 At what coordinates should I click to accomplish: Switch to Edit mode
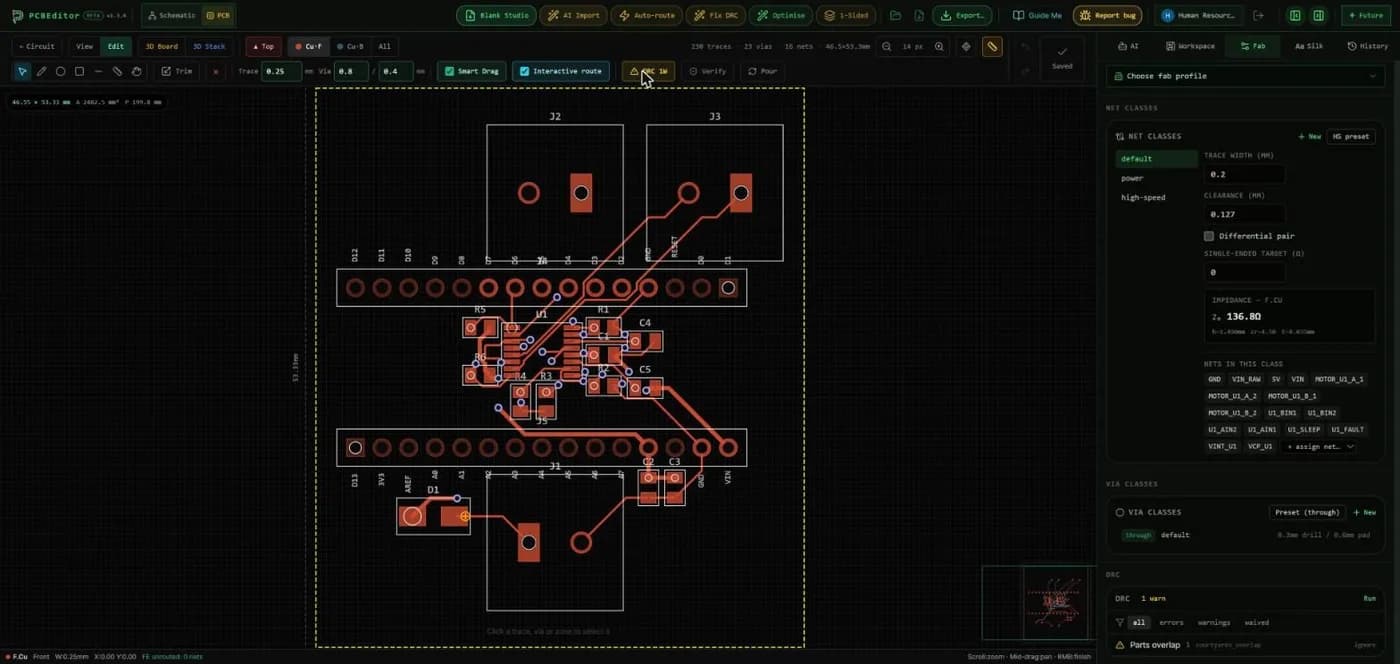pos(116,46)
